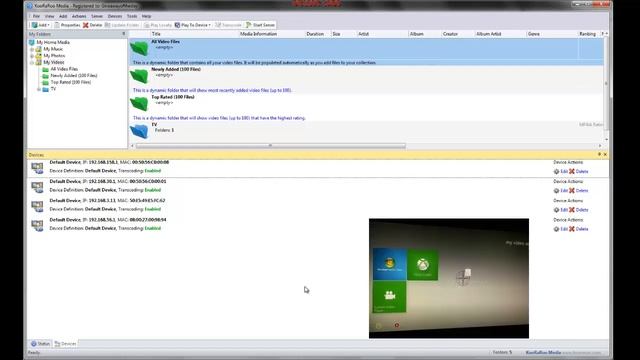Click green Newly Added folder icon in list
Screen dimensions: 640x360
[139, 76]
